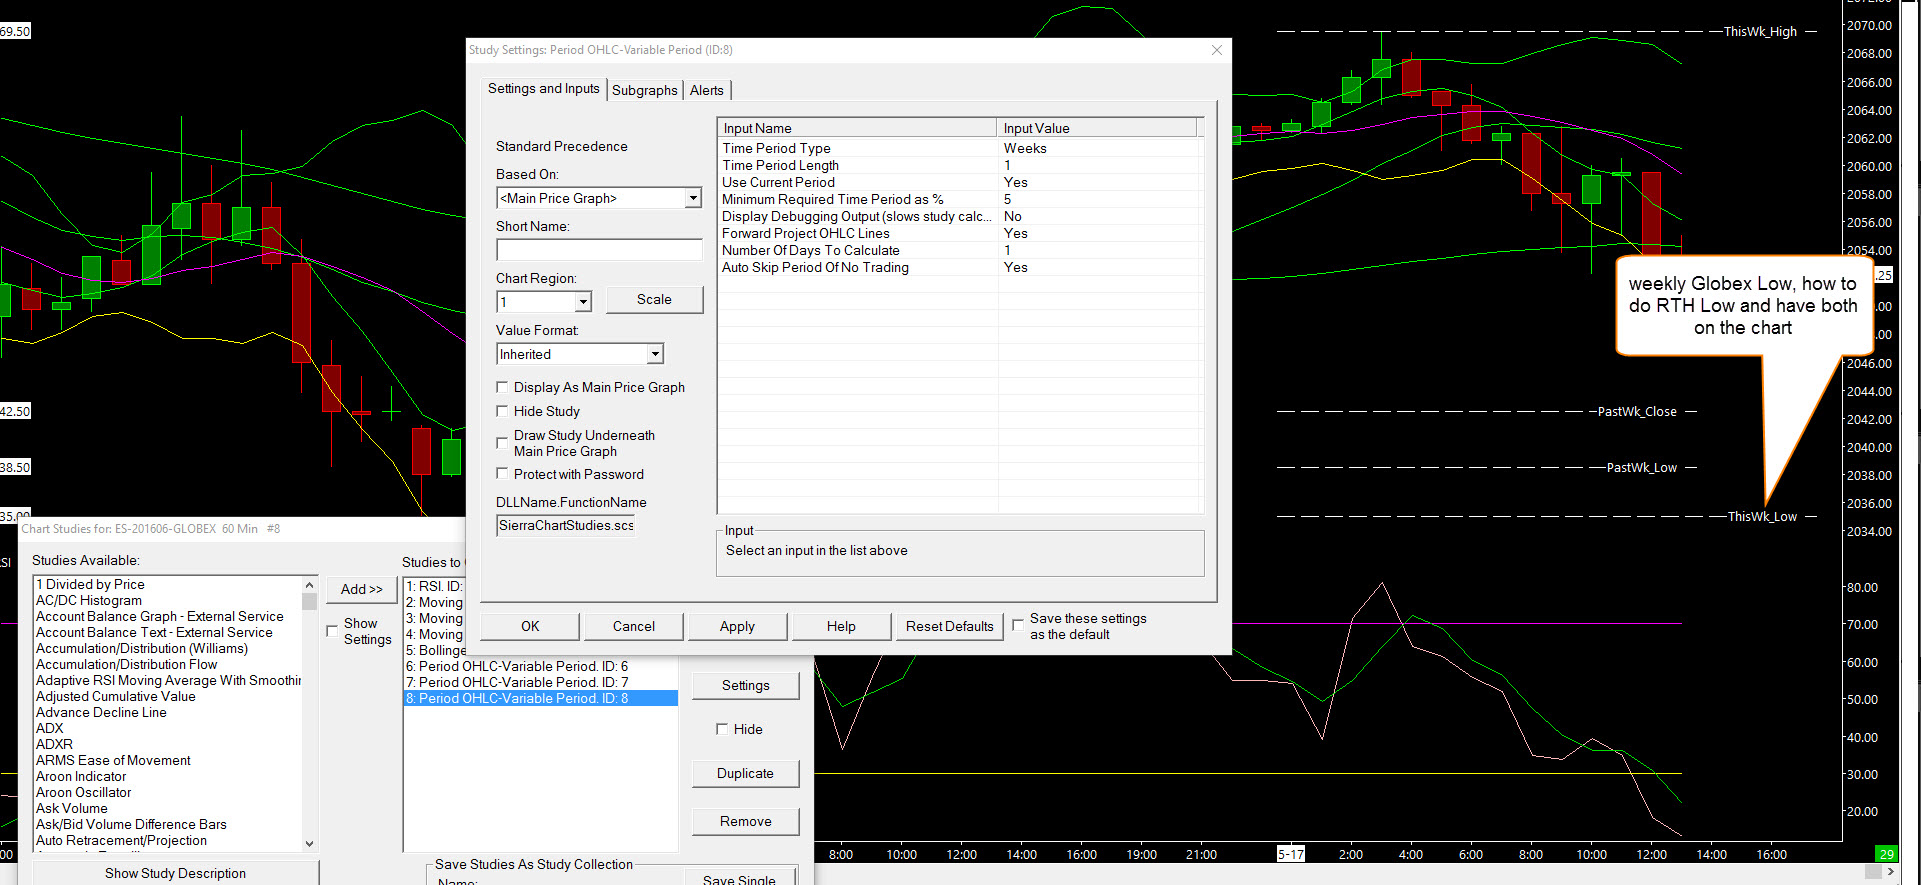
Task: Open the Alerts tab
Action: (706, 90)
